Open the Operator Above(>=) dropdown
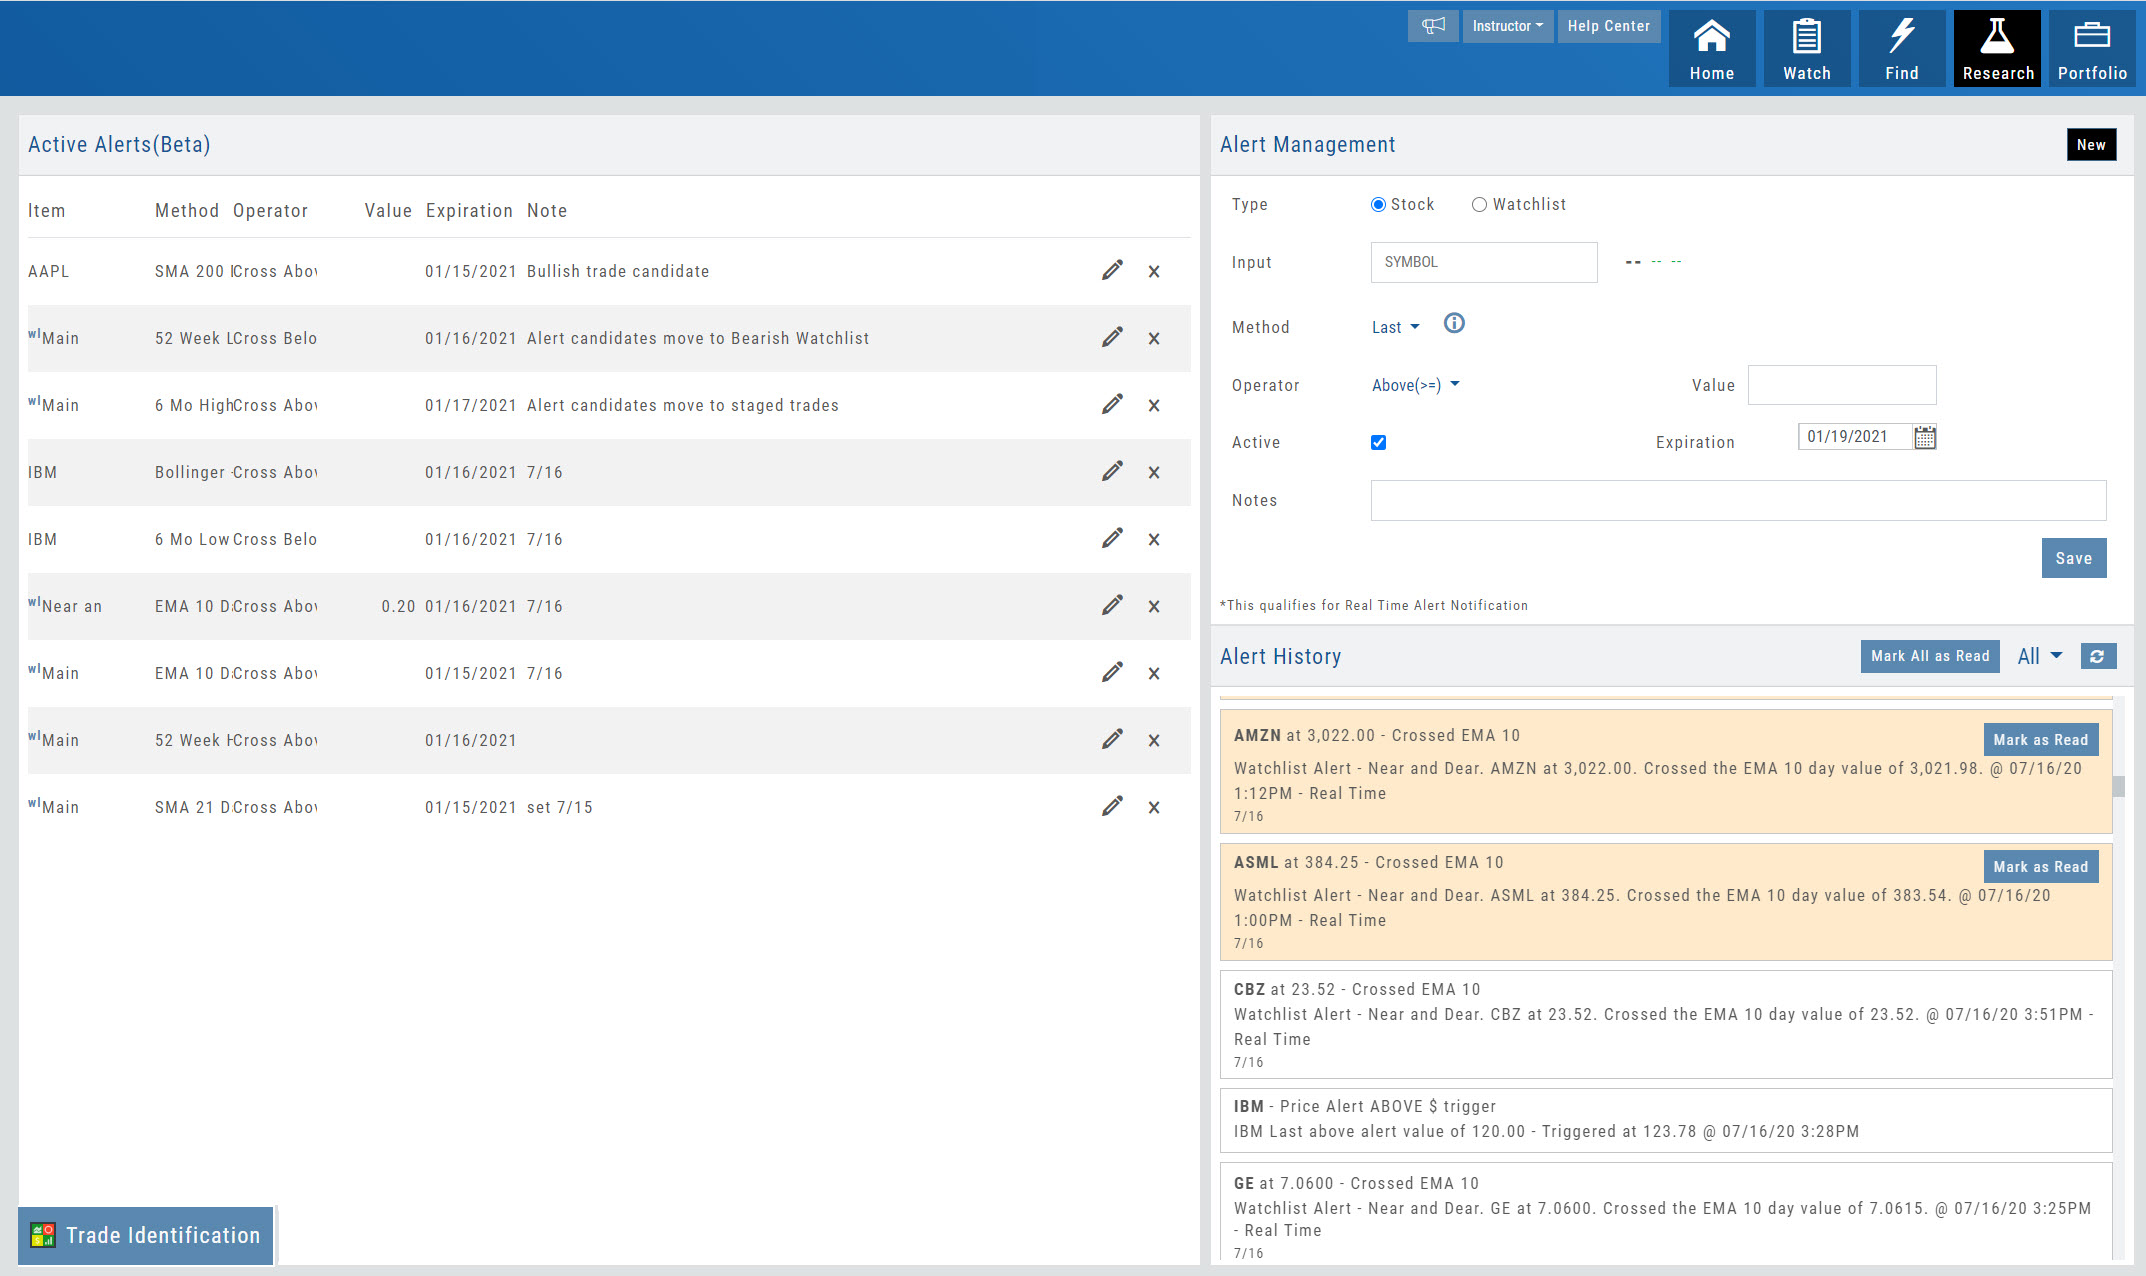 pos(1415,385)
